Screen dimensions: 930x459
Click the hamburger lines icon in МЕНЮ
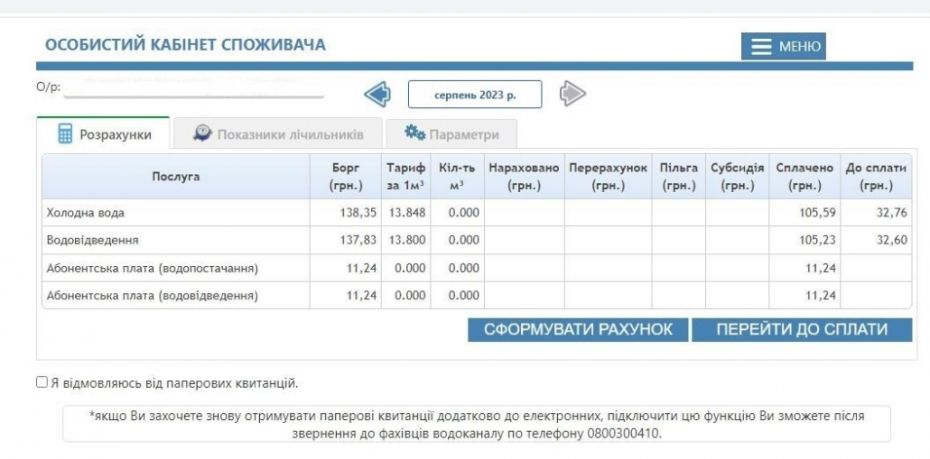[761, 46]
